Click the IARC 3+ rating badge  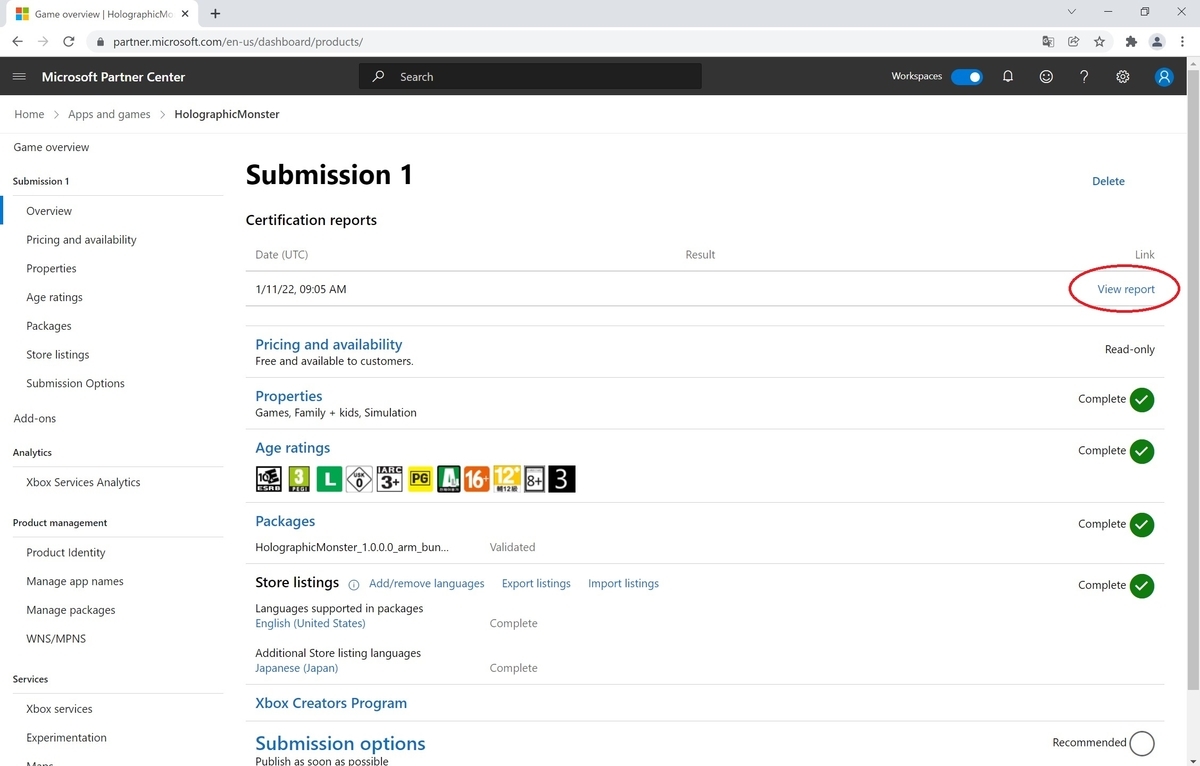[x=389, y=480]
